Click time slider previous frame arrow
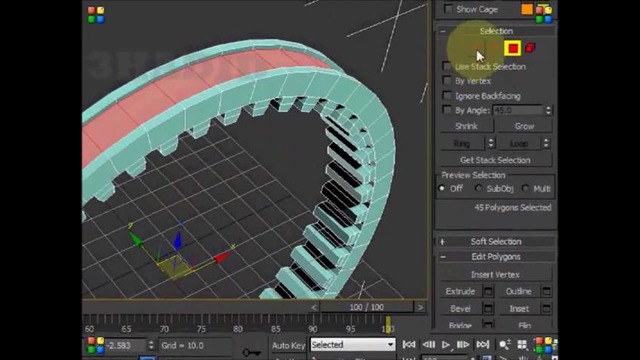640x360 pixels. click(313, 307)
